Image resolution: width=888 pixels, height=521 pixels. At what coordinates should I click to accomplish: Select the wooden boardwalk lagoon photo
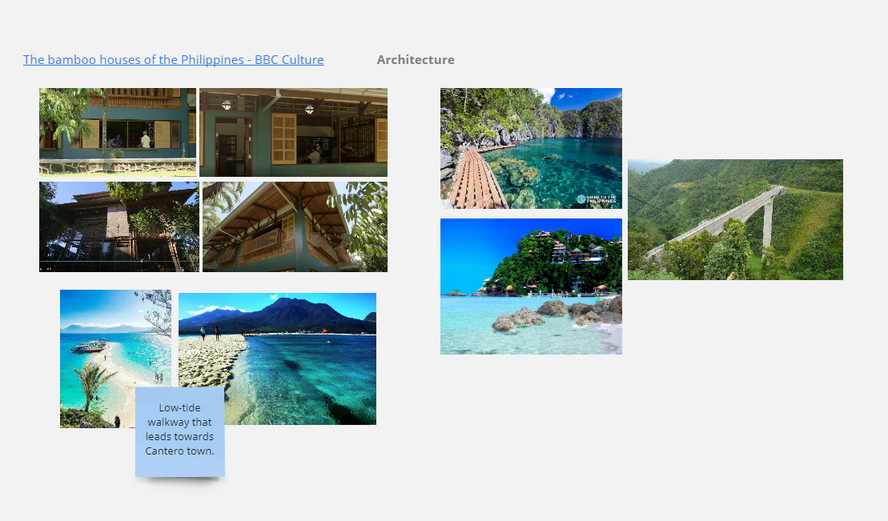coord(531,148)
